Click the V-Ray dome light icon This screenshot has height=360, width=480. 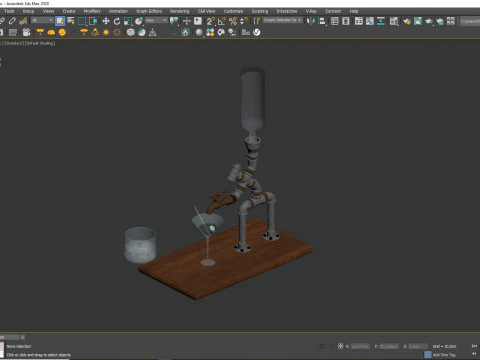(x=51, y=32)
